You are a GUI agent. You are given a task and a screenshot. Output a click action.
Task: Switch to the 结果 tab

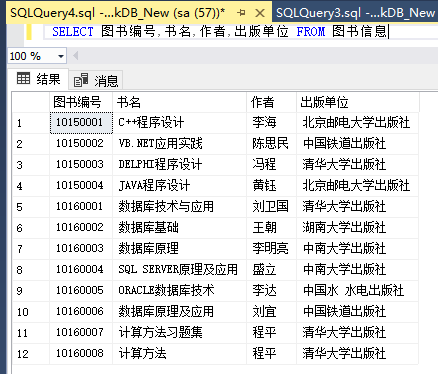38,79
